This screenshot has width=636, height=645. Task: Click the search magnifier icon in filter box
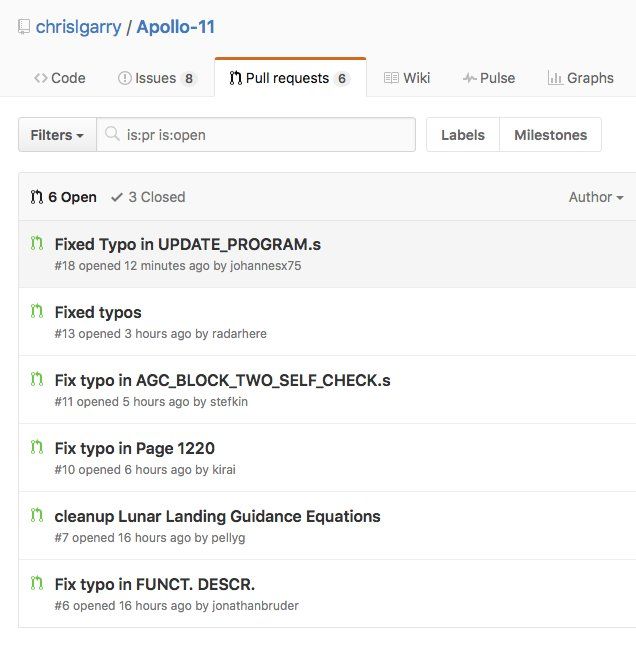point(112,134)
